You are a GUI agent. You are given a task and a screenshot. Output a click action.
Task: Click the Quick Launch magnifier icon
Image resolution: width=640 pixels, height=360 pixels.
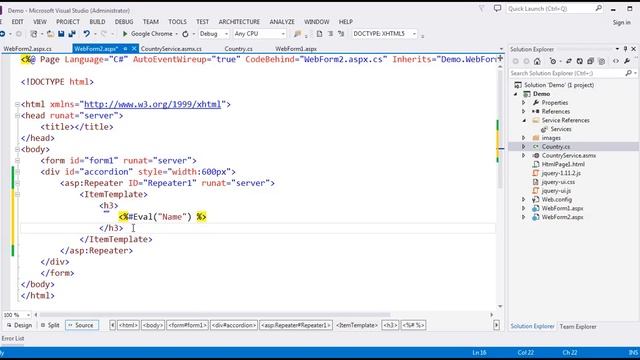598,8
